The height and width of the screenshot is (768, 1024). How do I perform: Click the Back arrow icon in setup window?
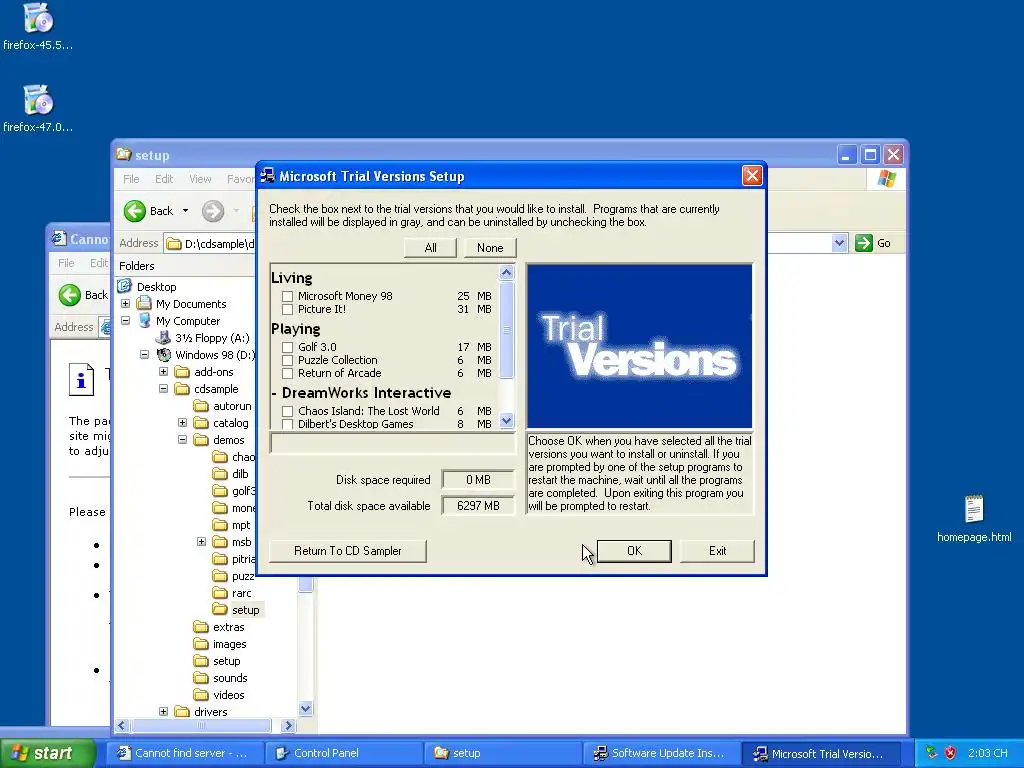click(x=135, y=211)
